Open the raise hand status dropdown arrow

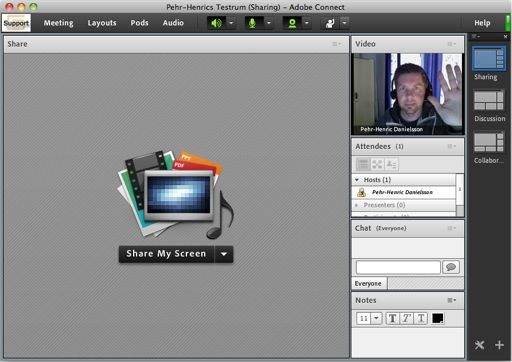point(345,23)
